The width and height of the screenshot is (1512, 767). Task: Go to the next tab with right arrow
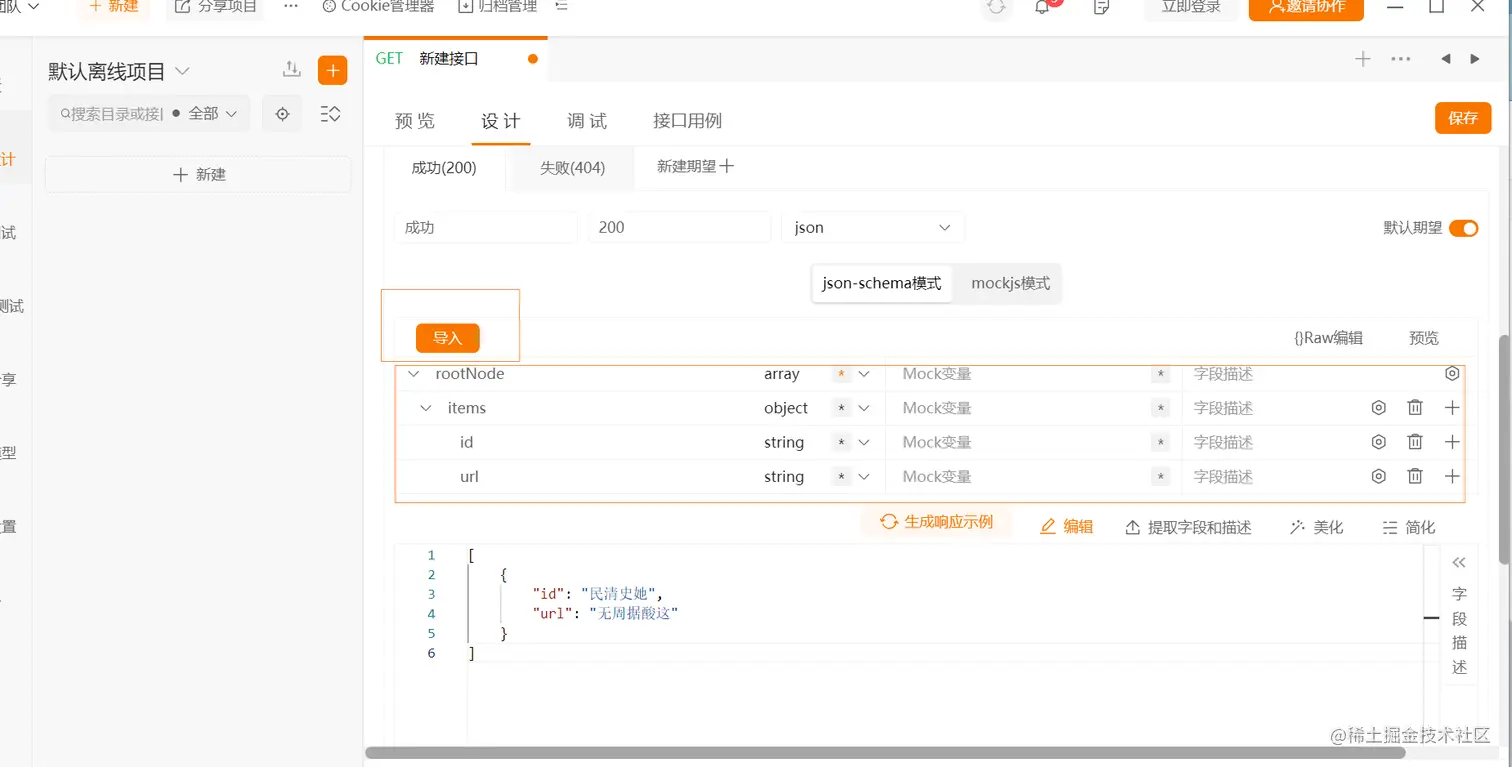[1475, 59]
